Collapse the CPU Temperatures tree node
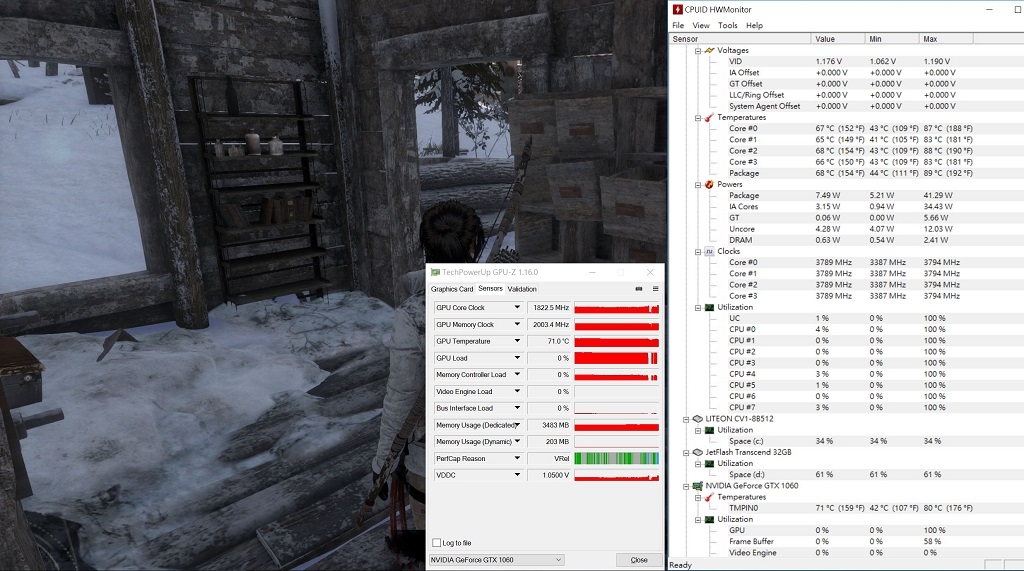1024x571 pixels. pyautogui.click(x=697, y=118)
